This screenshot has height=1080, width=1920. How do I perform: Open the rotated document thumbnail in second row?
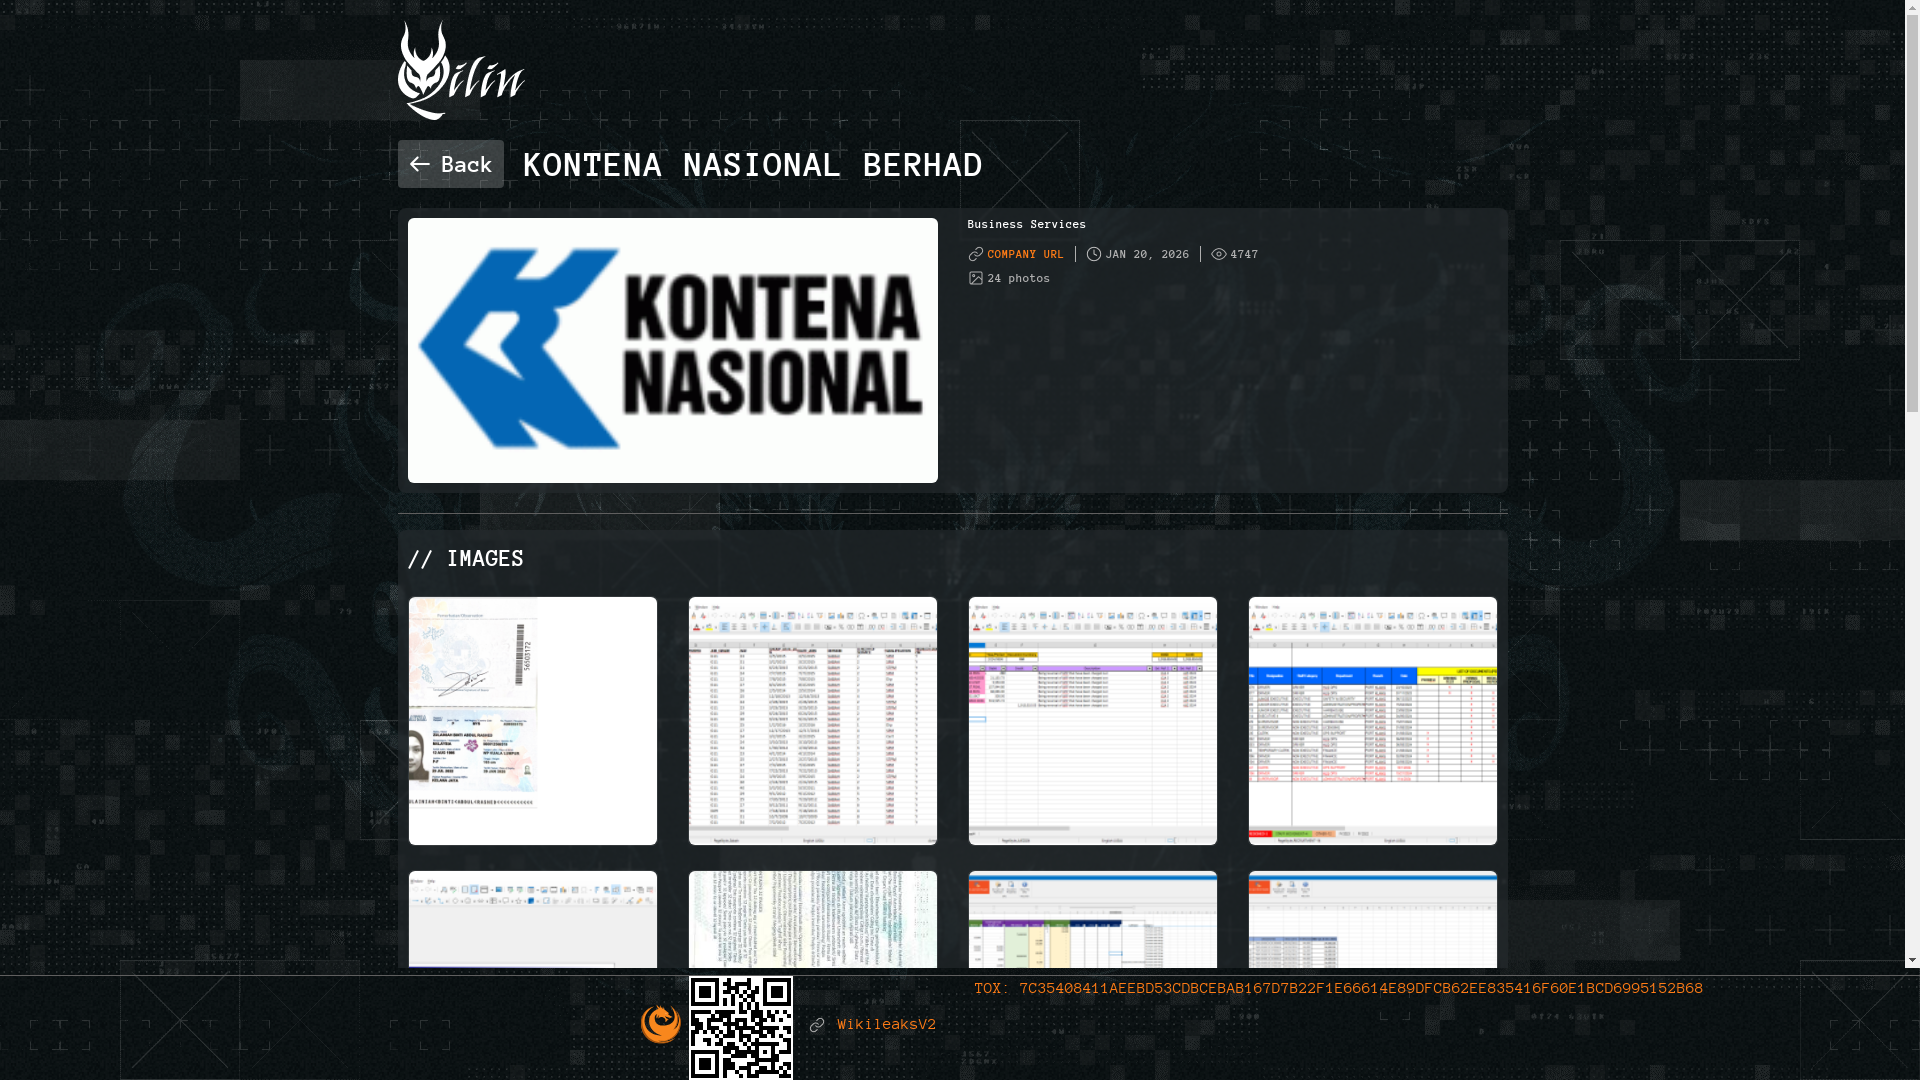(812, 920)
